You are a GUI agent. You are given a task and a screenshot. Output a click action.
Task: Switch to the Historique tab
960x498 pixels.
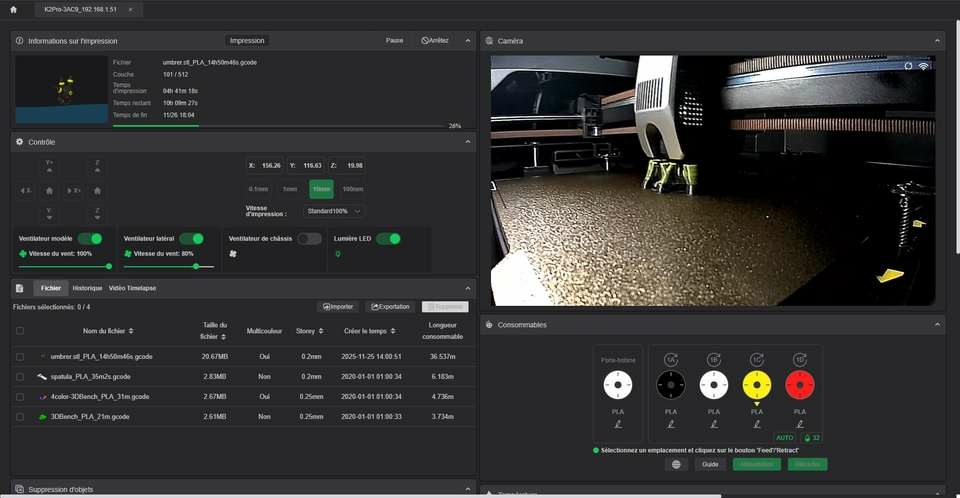pyautogui.click(x=87, y=288)
